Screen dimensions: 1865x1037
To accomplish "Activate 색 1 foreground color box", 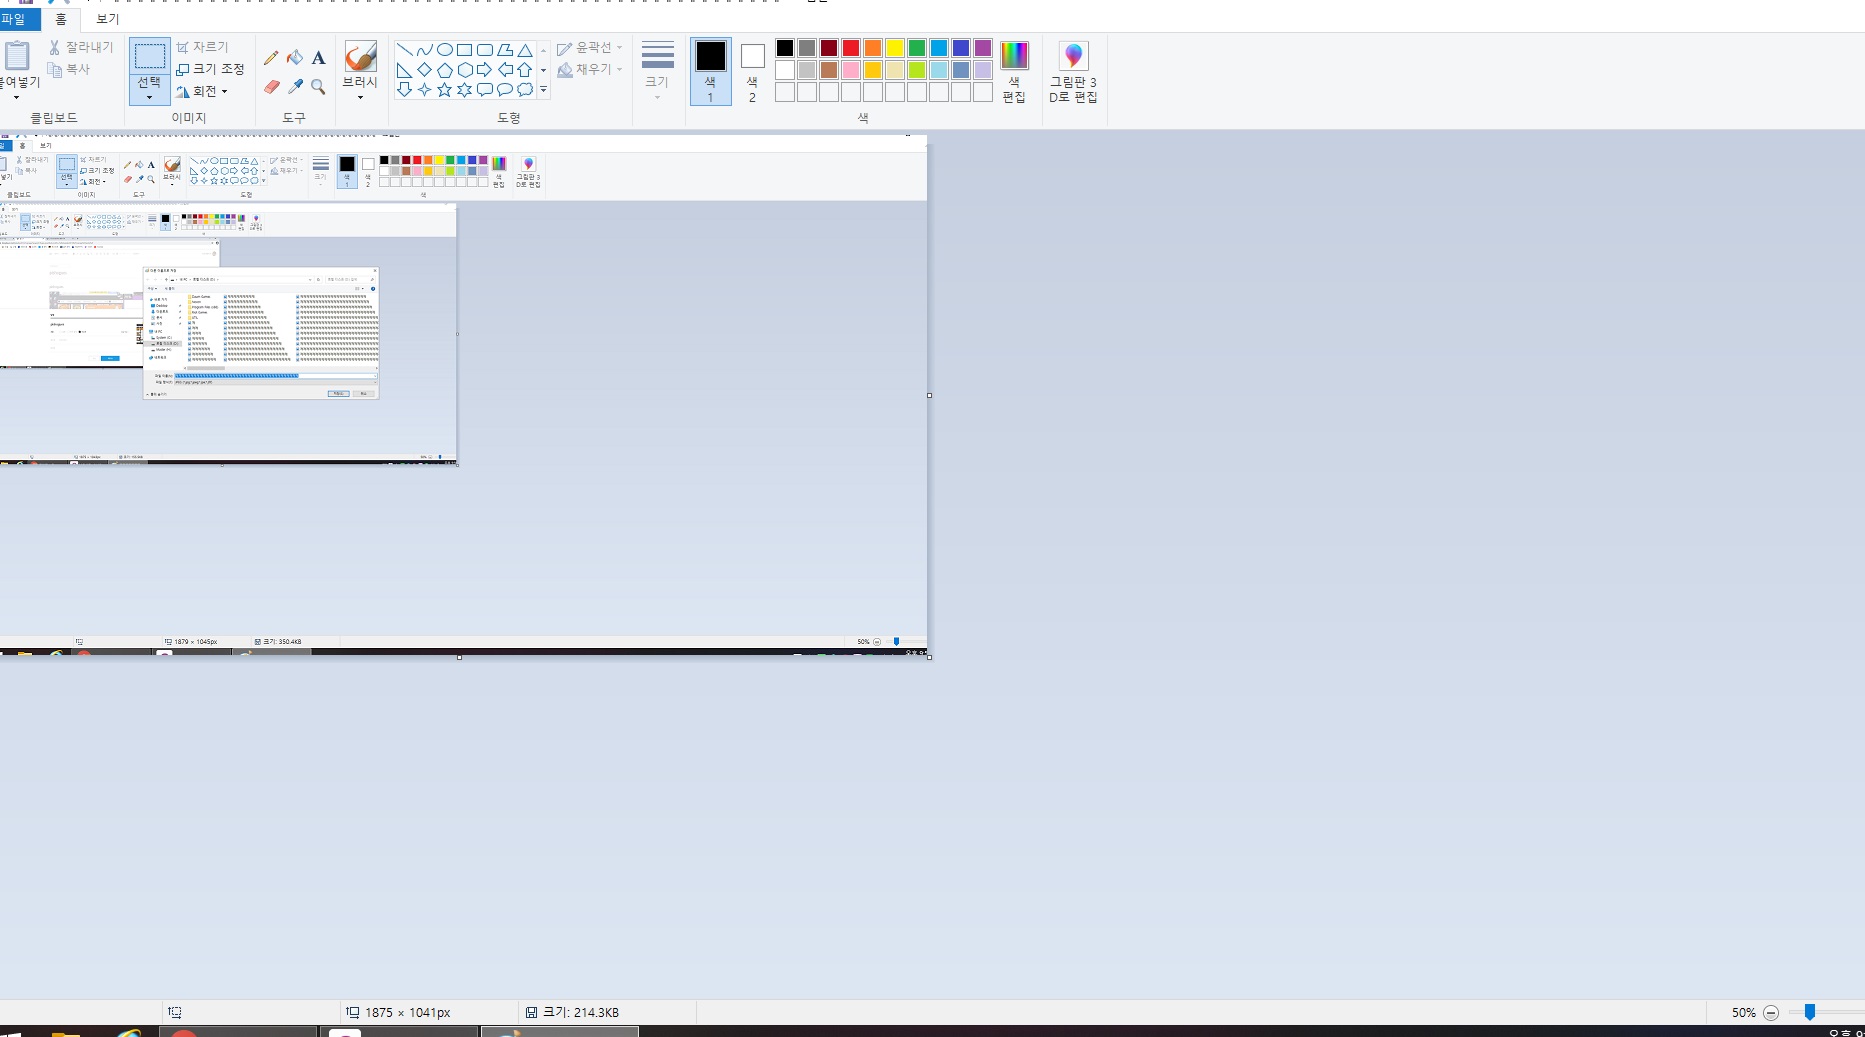I will coord(711,72).
